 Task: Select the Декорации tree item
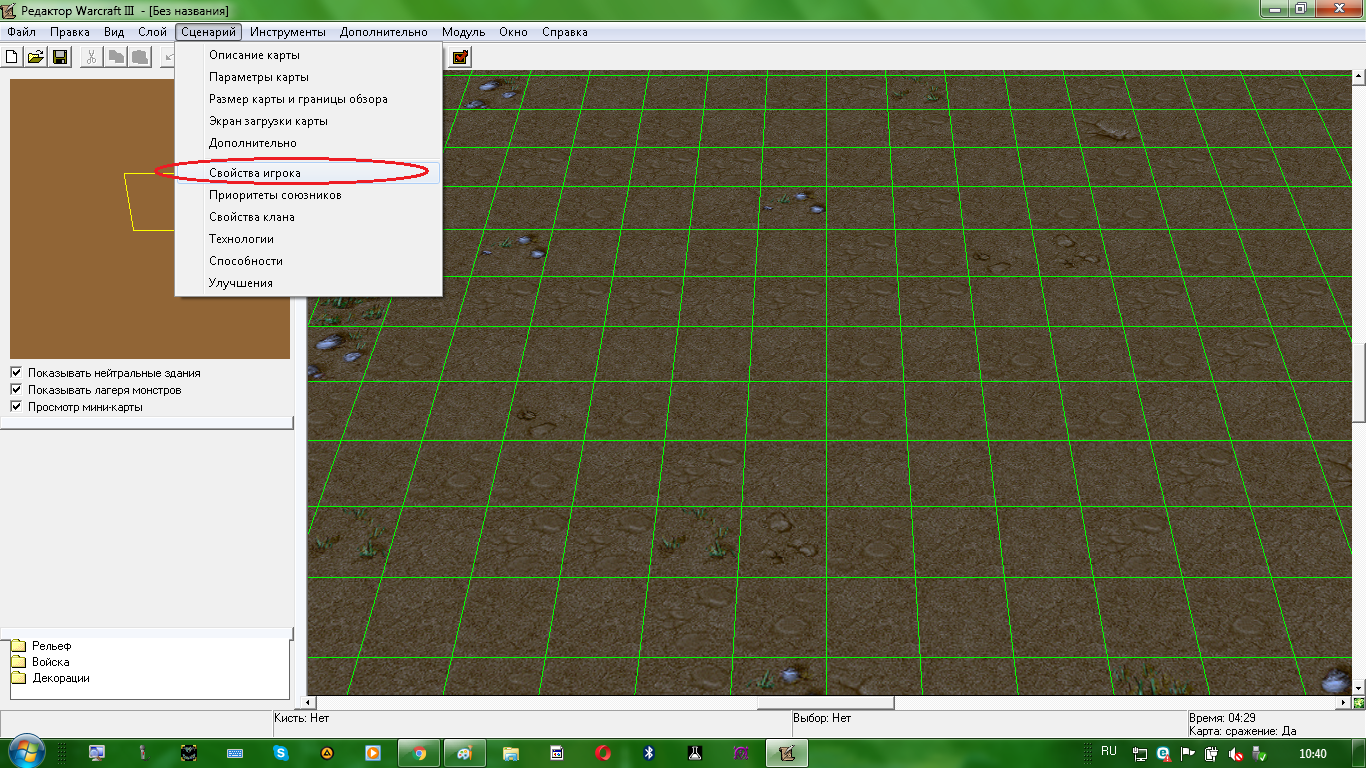coord(61,678)
